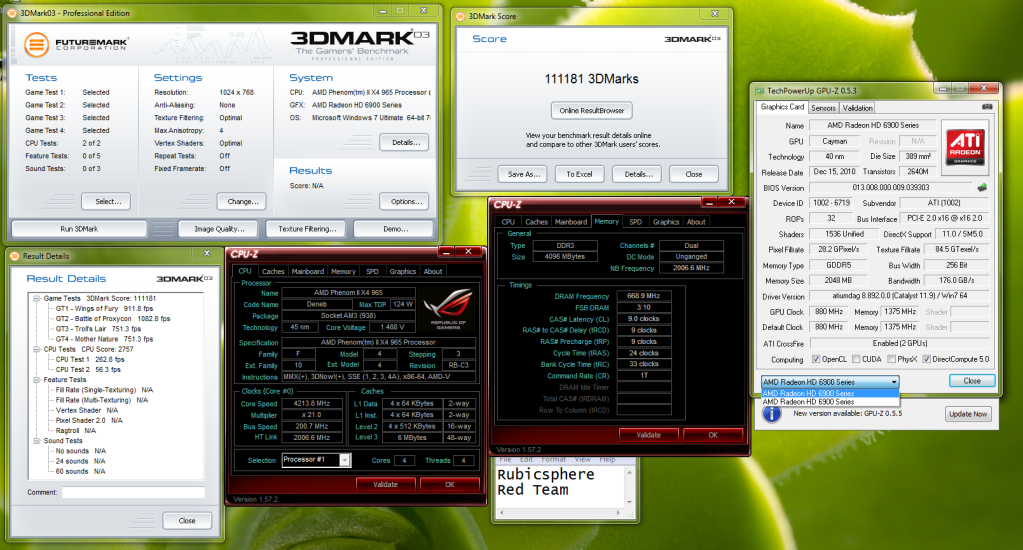Image resolution: width=1023 pixels, height=550 pixels.
Task: Select the CPU Test 1 result row
Action: tap(89, 359)
